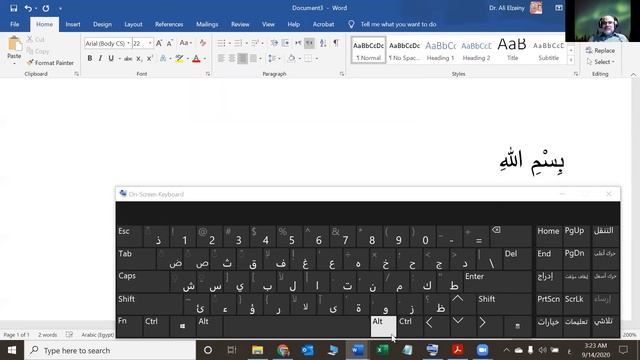Switch to the Insert tab
The height and width of the screenshot is (360, 640).
pos(73,24)
